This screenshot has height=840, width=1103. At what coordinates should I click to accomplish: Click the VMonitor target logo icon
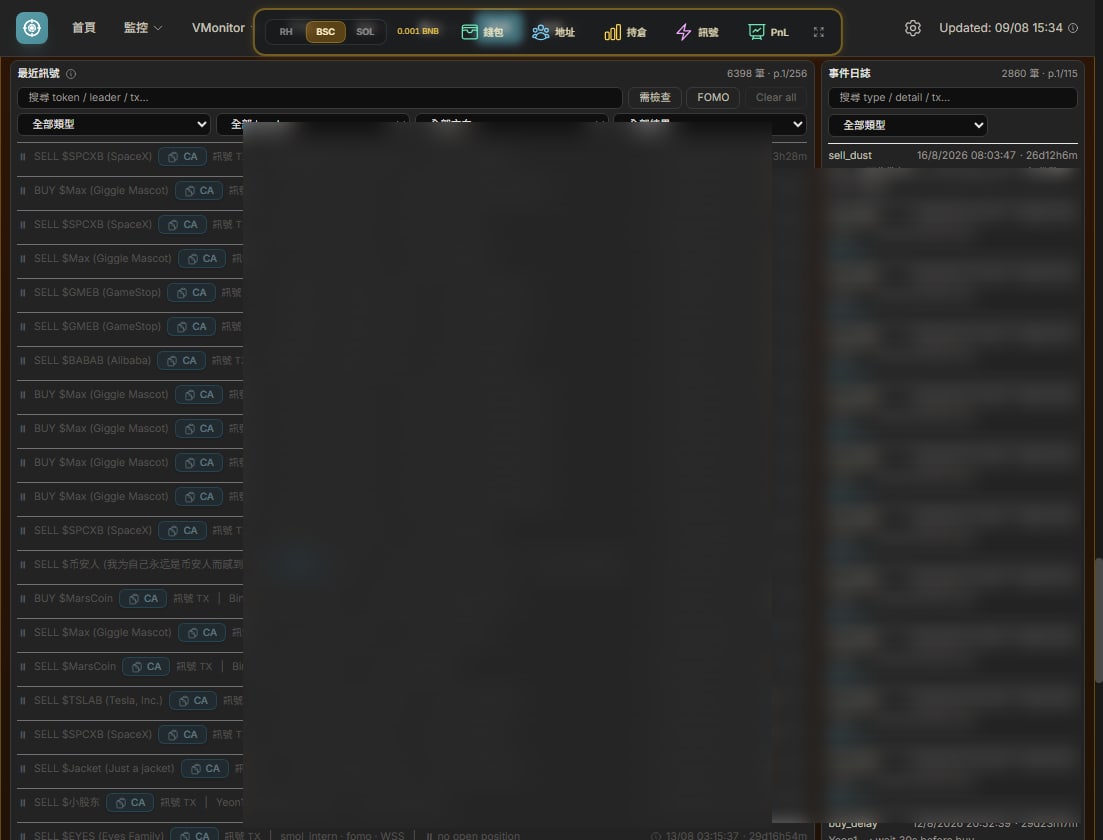tap(32, 28)
